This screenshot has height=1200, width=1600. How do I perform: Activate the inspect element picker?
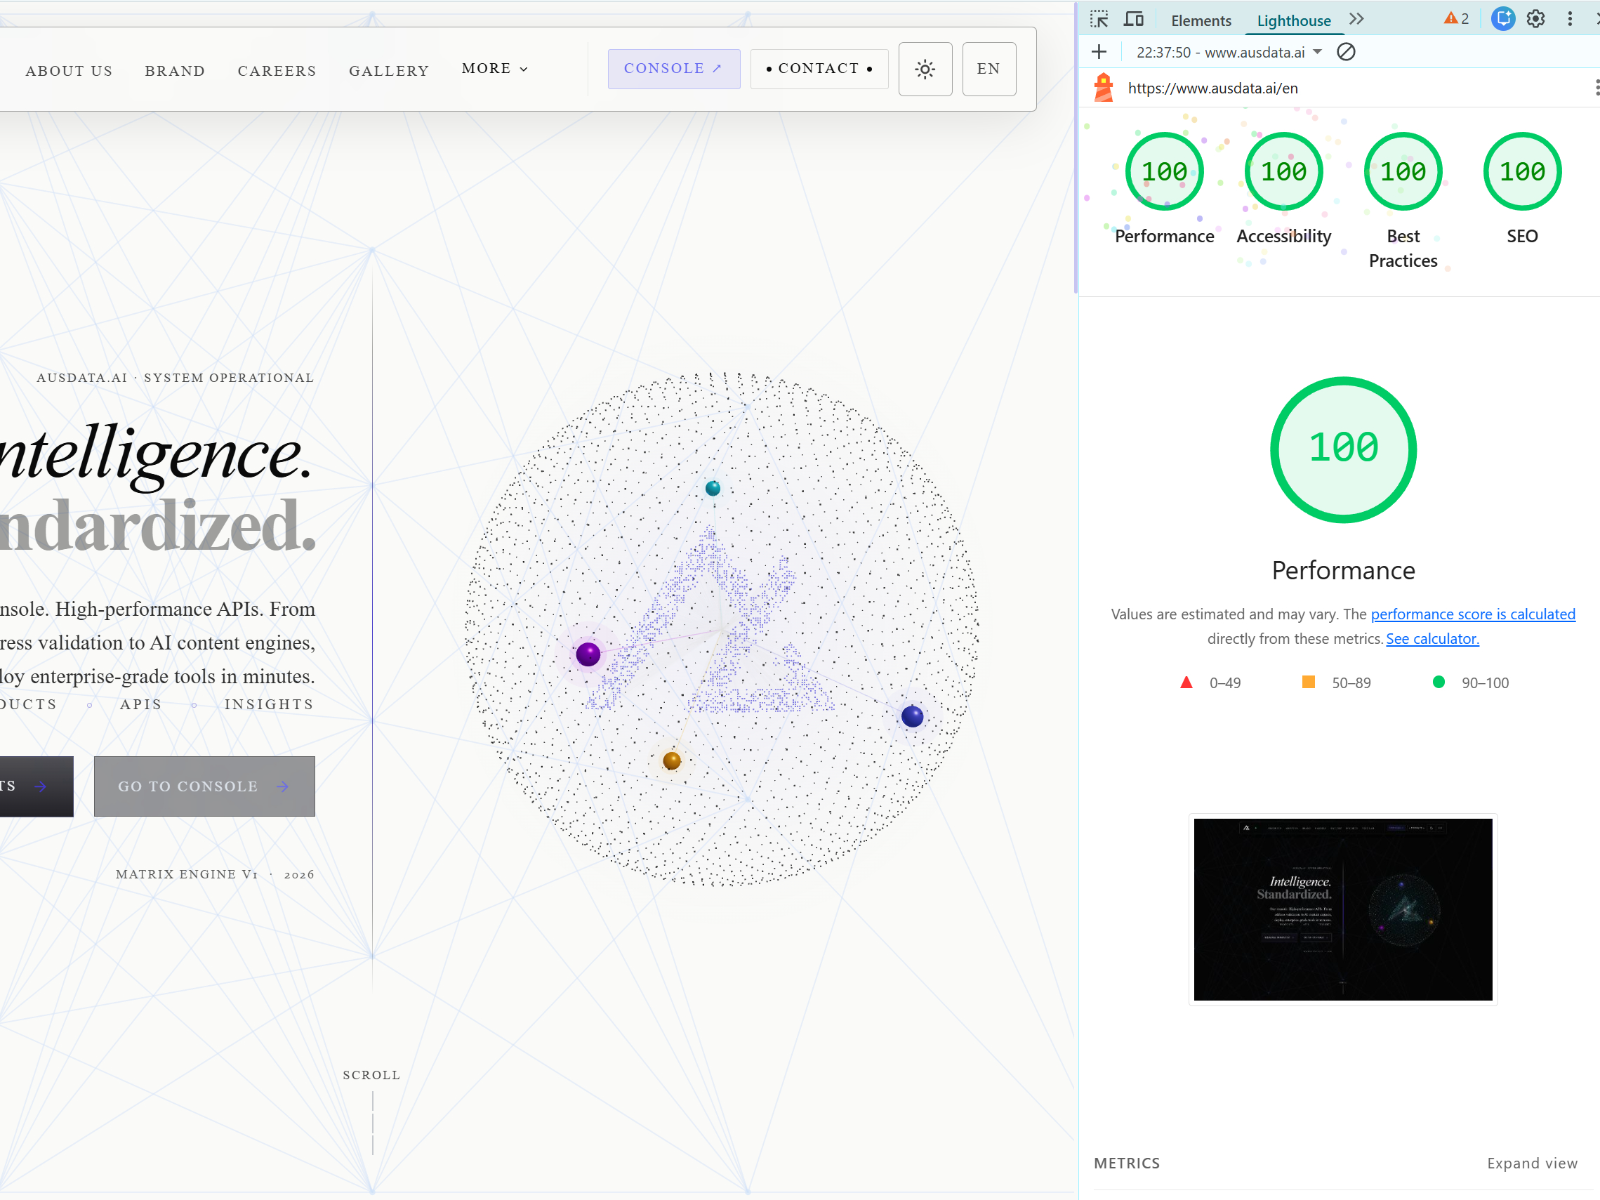pyautogui.click(x=1099, y=19)
